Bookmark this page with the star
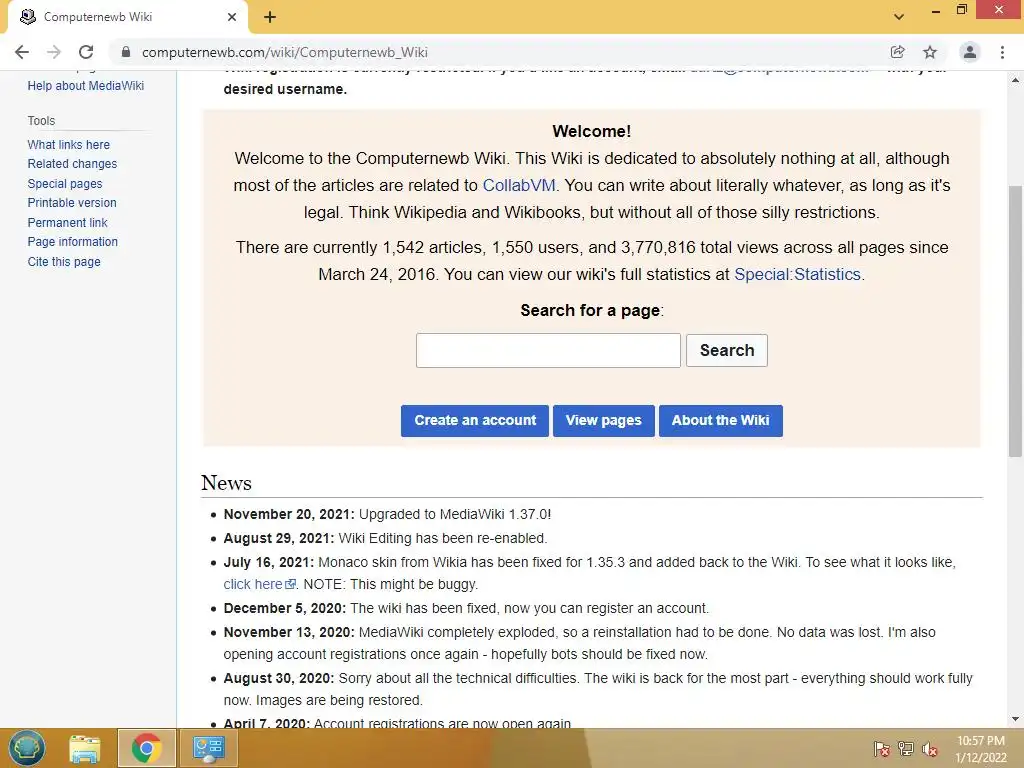Screen dimensions: 1024x768 930,52
